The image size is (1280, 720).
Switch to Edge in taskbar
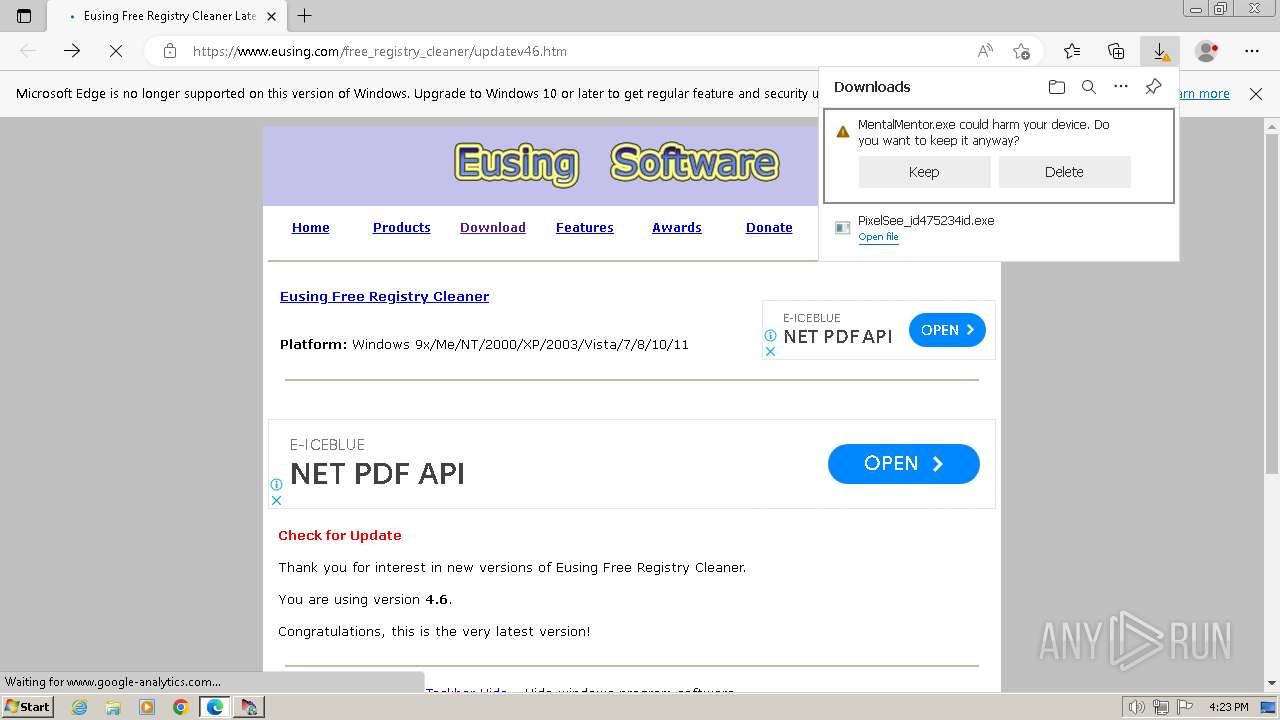[215, 707]
